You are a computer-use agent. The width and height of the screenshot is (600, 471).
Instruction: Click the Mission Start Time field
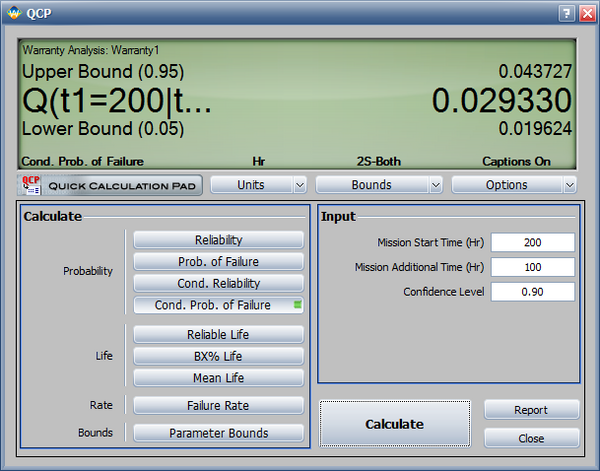(533, 242)
